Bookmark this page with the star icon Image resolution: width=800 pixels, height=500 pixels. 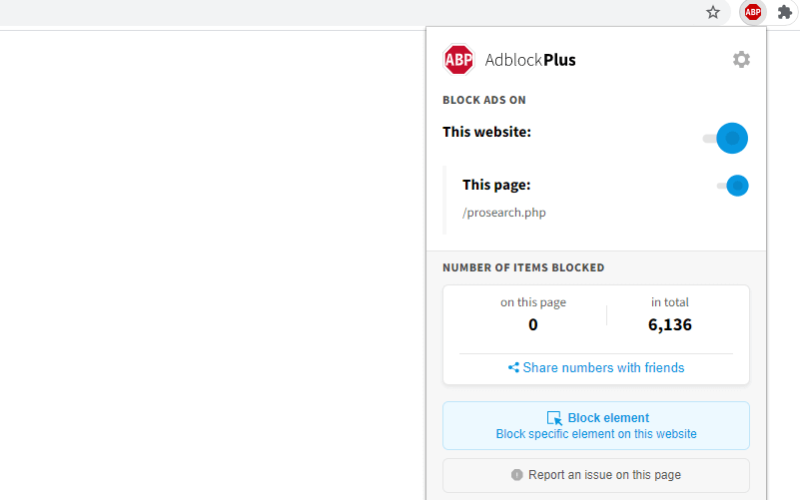(713, 12)
